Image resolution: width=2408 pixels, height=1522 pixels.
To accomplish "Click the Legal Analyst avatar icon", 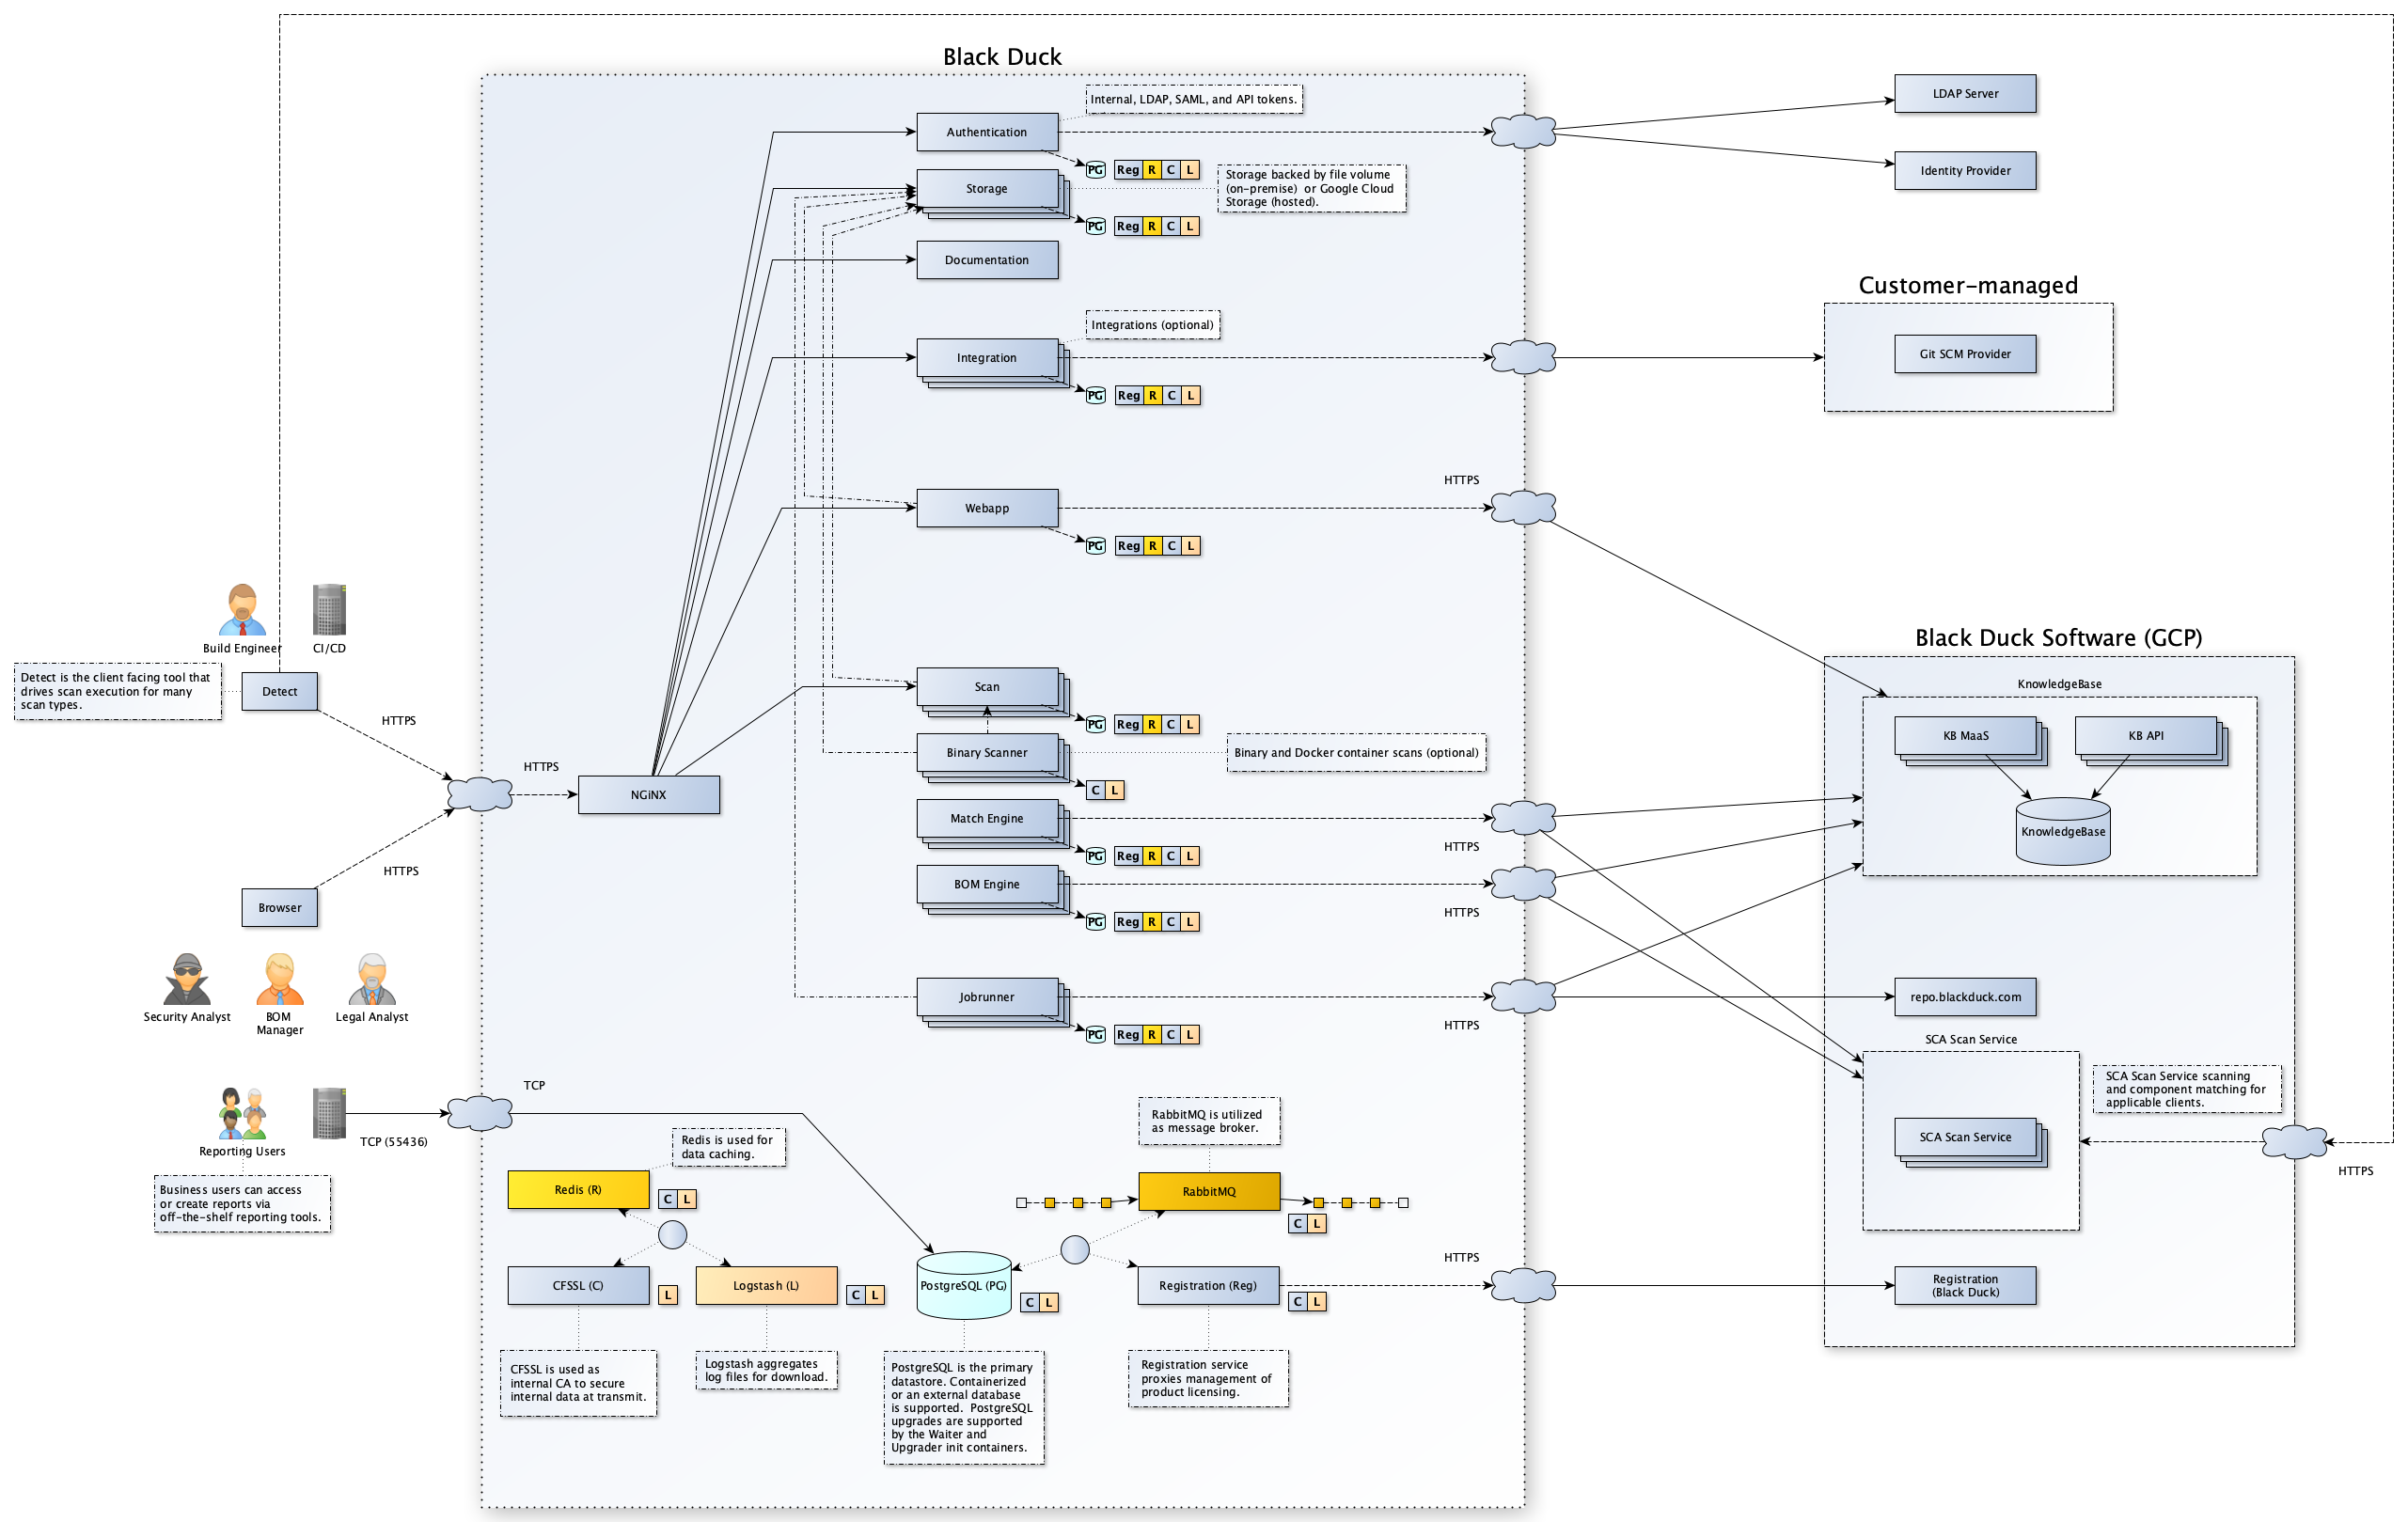I will 372,979.
